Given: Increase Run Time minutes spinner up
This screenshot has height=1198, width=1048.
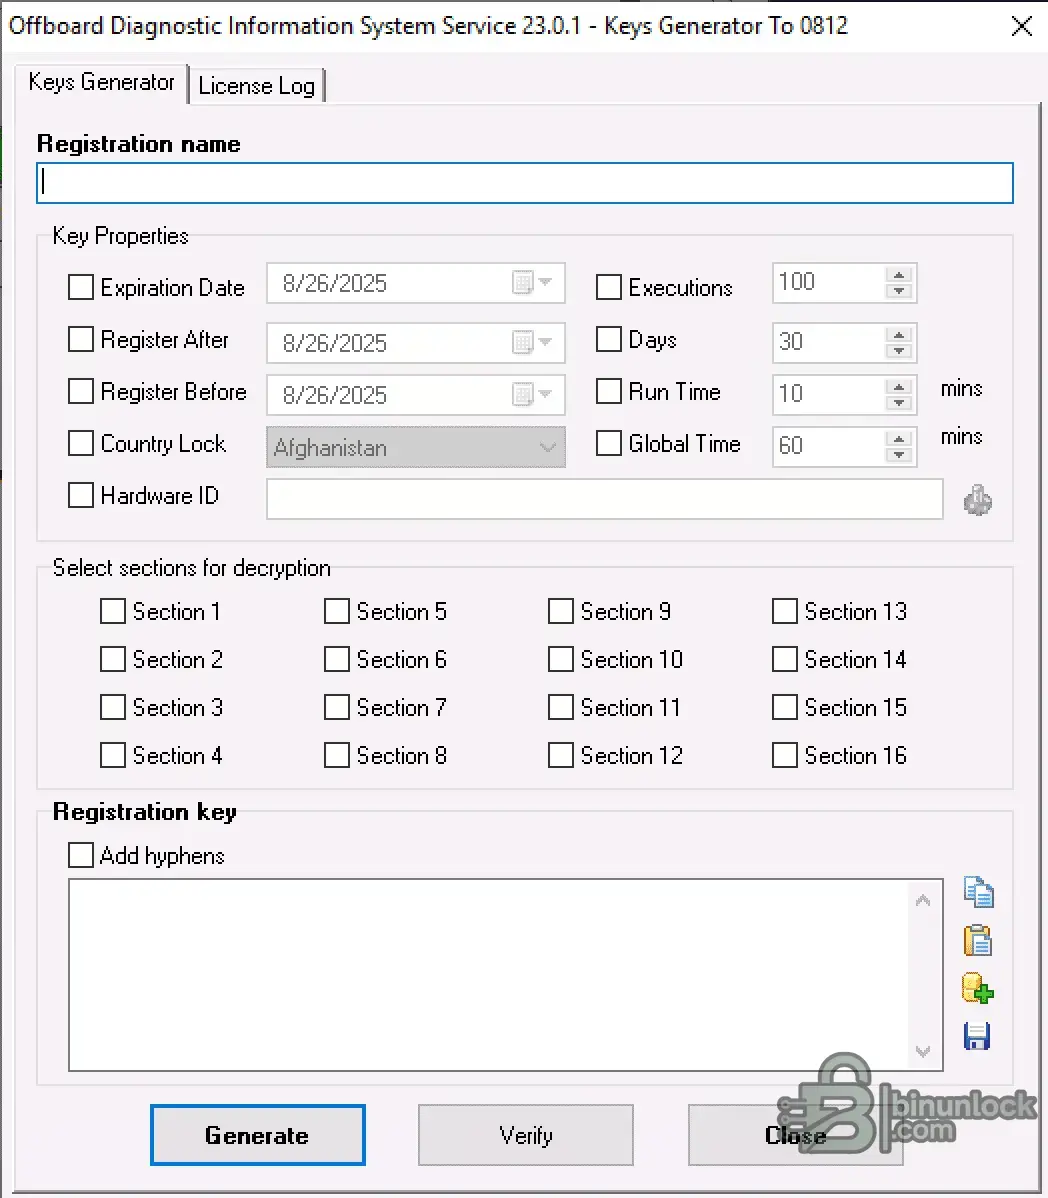Looking at the screenshot, I should click(899, 387).
